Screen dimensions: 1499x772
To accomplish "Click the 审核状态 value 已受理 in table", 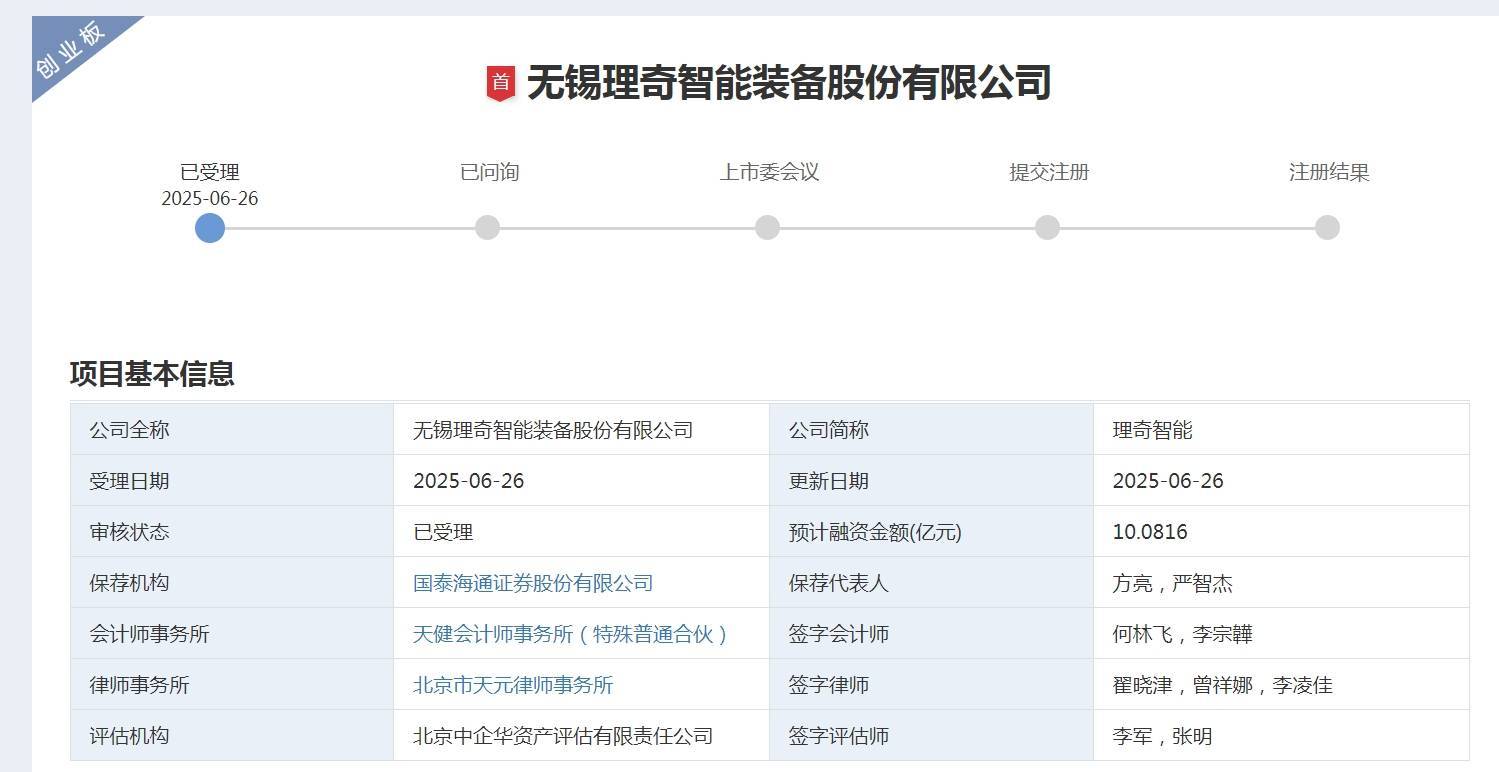I will pyautogui.click(x=443, y=532).
